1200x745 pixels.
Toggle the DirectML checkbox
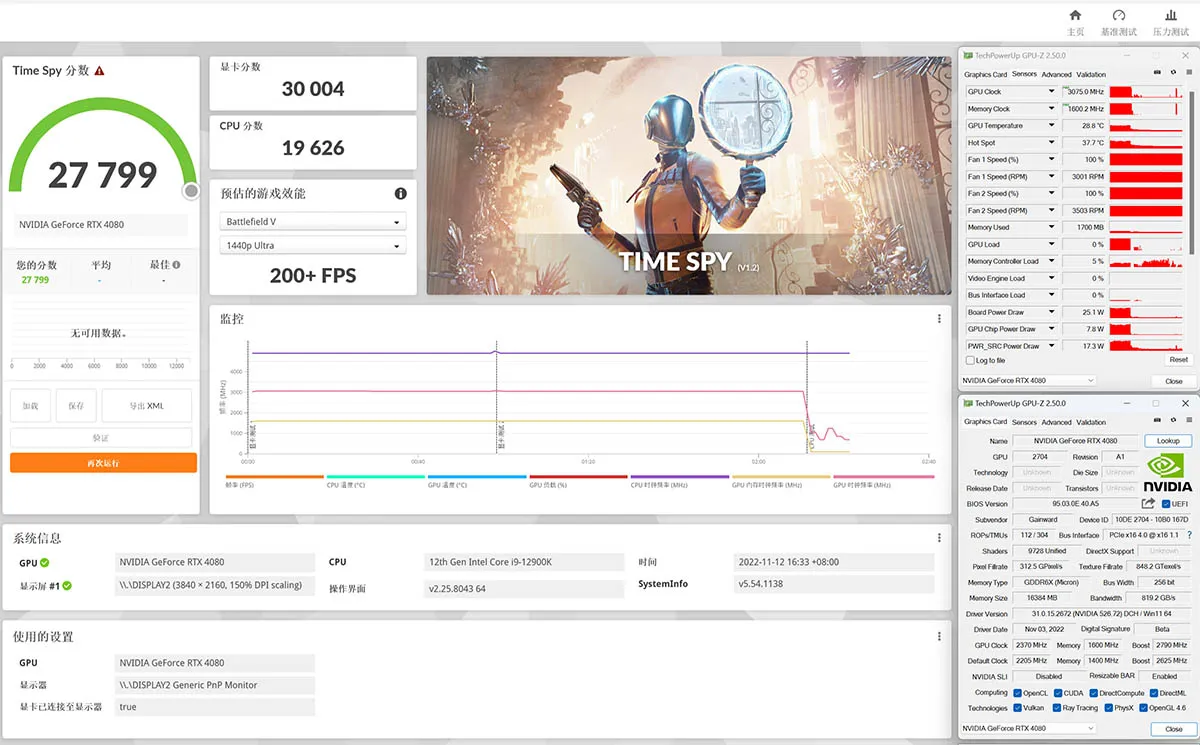(x=1153, y=693)
